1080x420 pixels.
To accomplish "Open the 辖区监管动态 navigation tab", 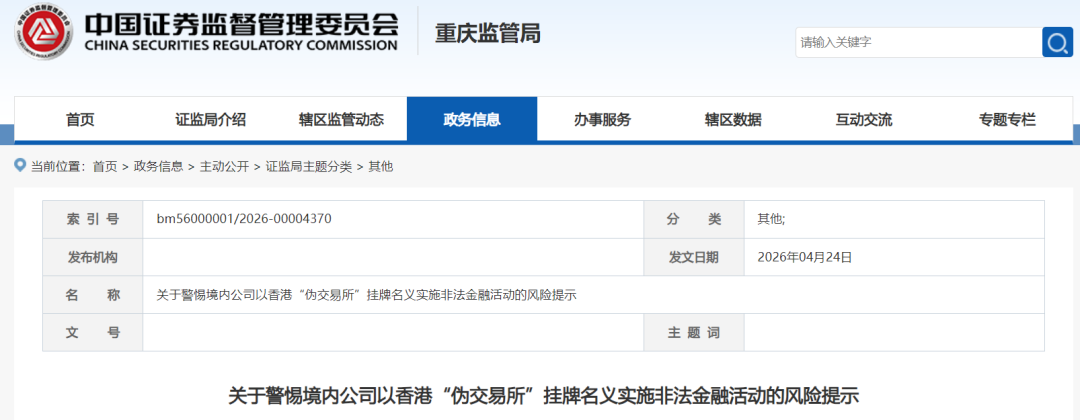I will coord(342,120).
